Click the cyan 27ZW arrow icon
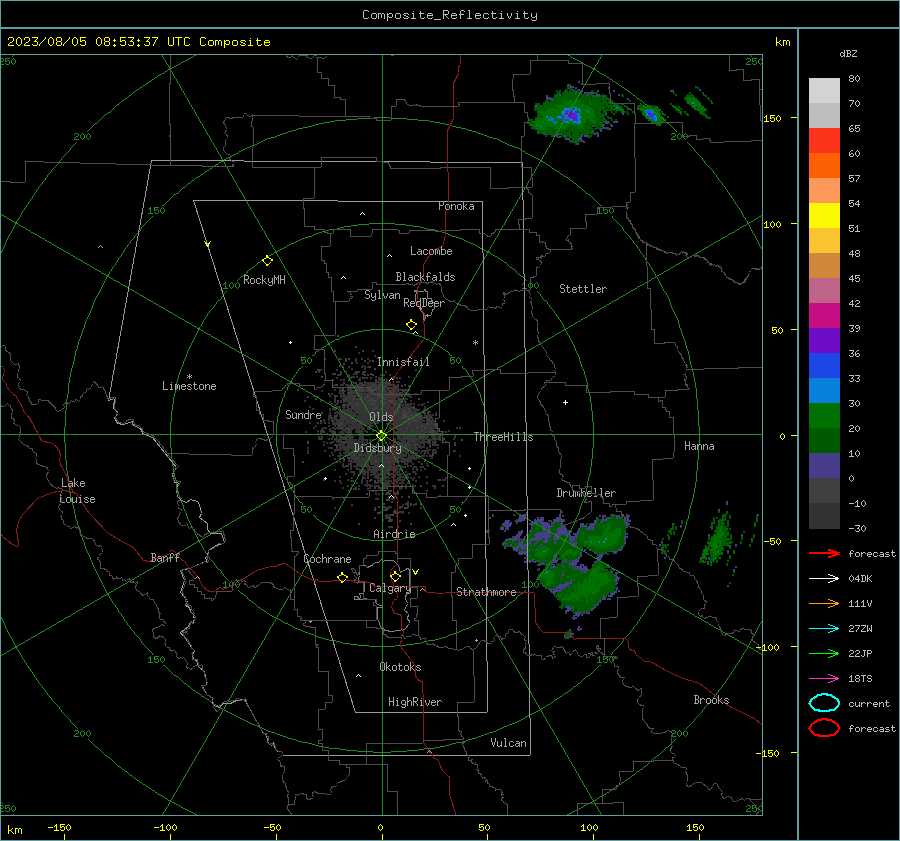Screen dimensions: 900x841 [x=824, y=629]
